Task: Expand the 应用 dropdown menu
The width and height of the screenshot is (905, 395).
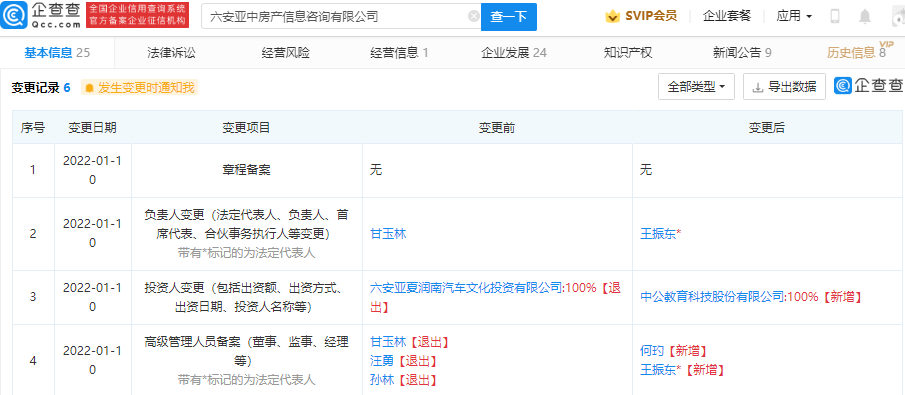Action: 794,16
